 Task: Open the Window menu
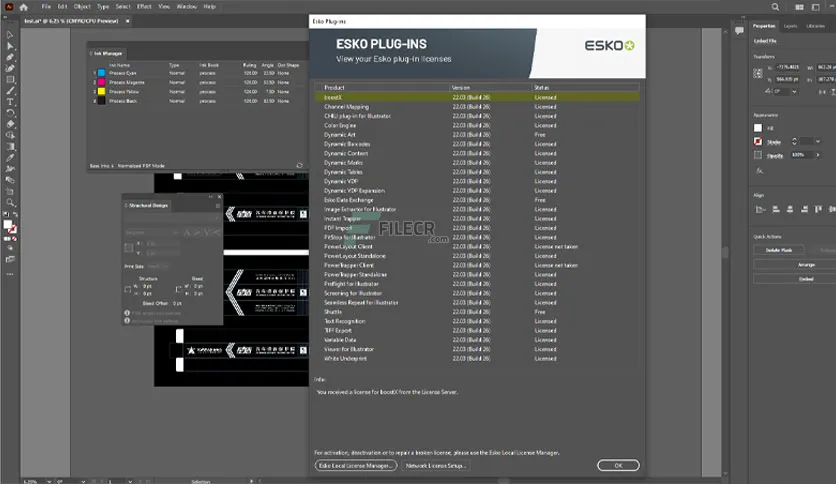pyautogui.click(x=187, y=7)
